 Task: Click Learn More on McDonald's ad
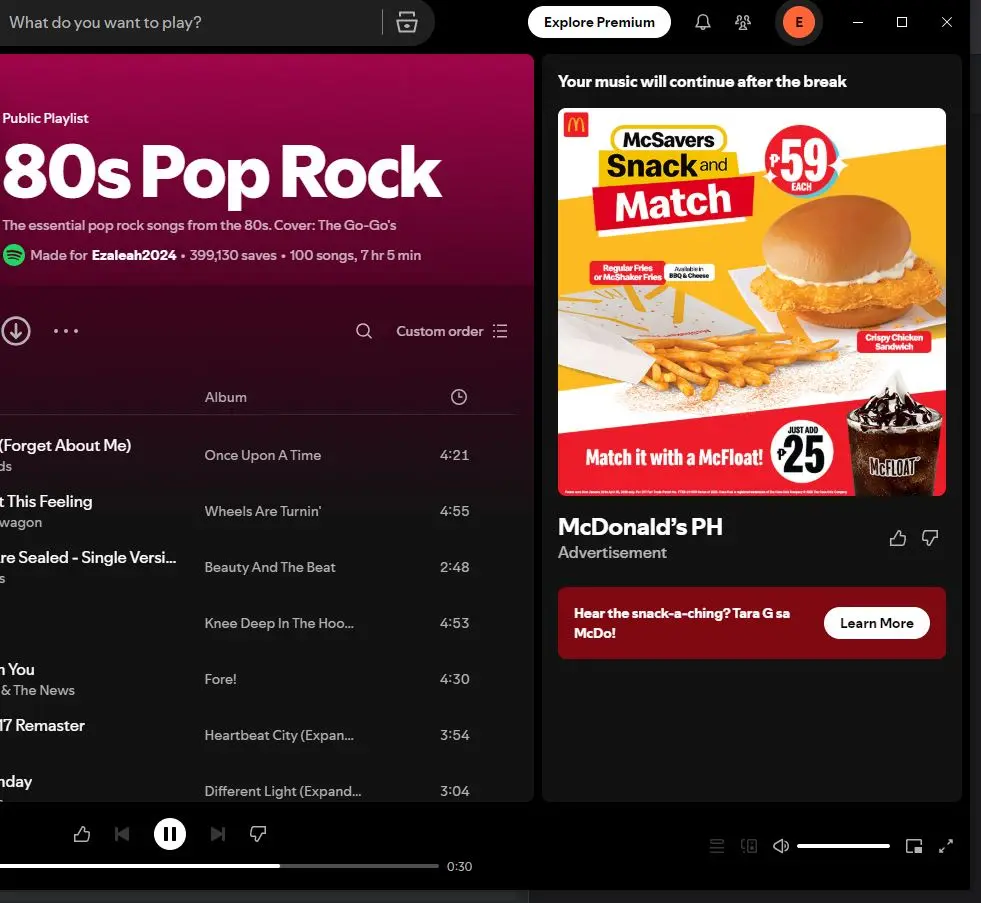[877, 623]
